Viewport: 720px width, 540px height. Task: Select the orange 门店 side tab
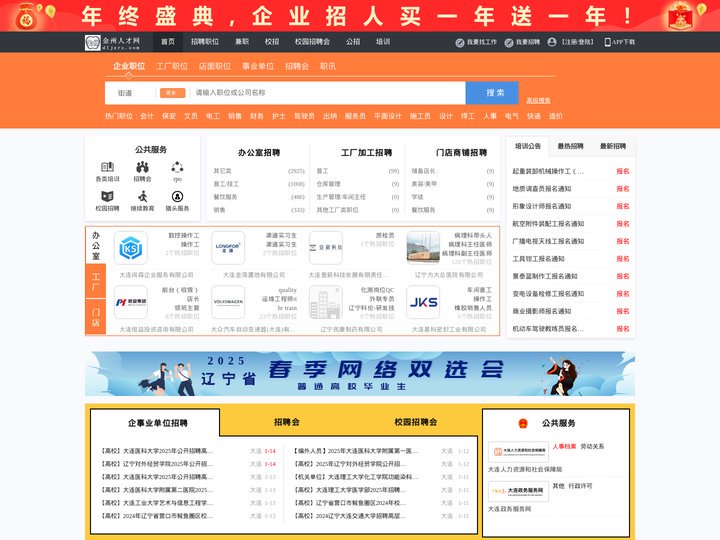click(96, 317)
